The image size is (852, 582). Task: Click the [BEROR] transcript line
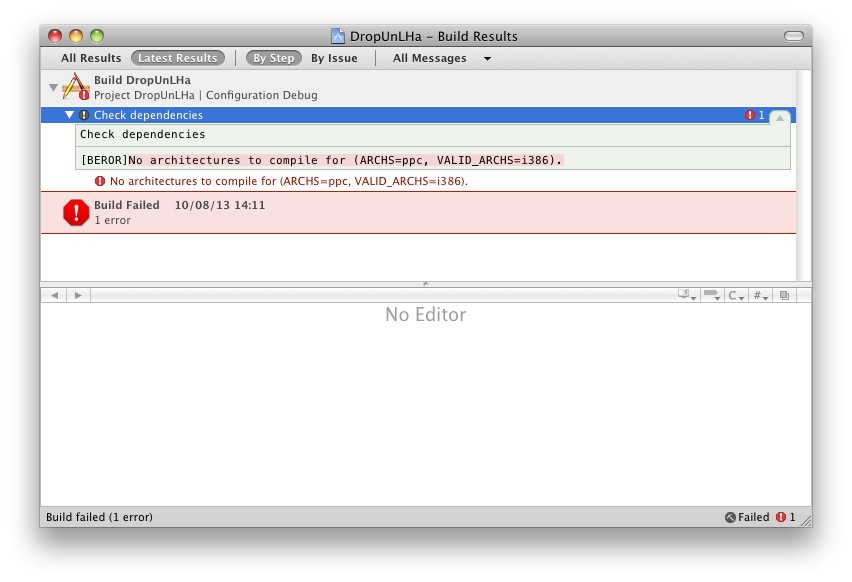point(322,160)
